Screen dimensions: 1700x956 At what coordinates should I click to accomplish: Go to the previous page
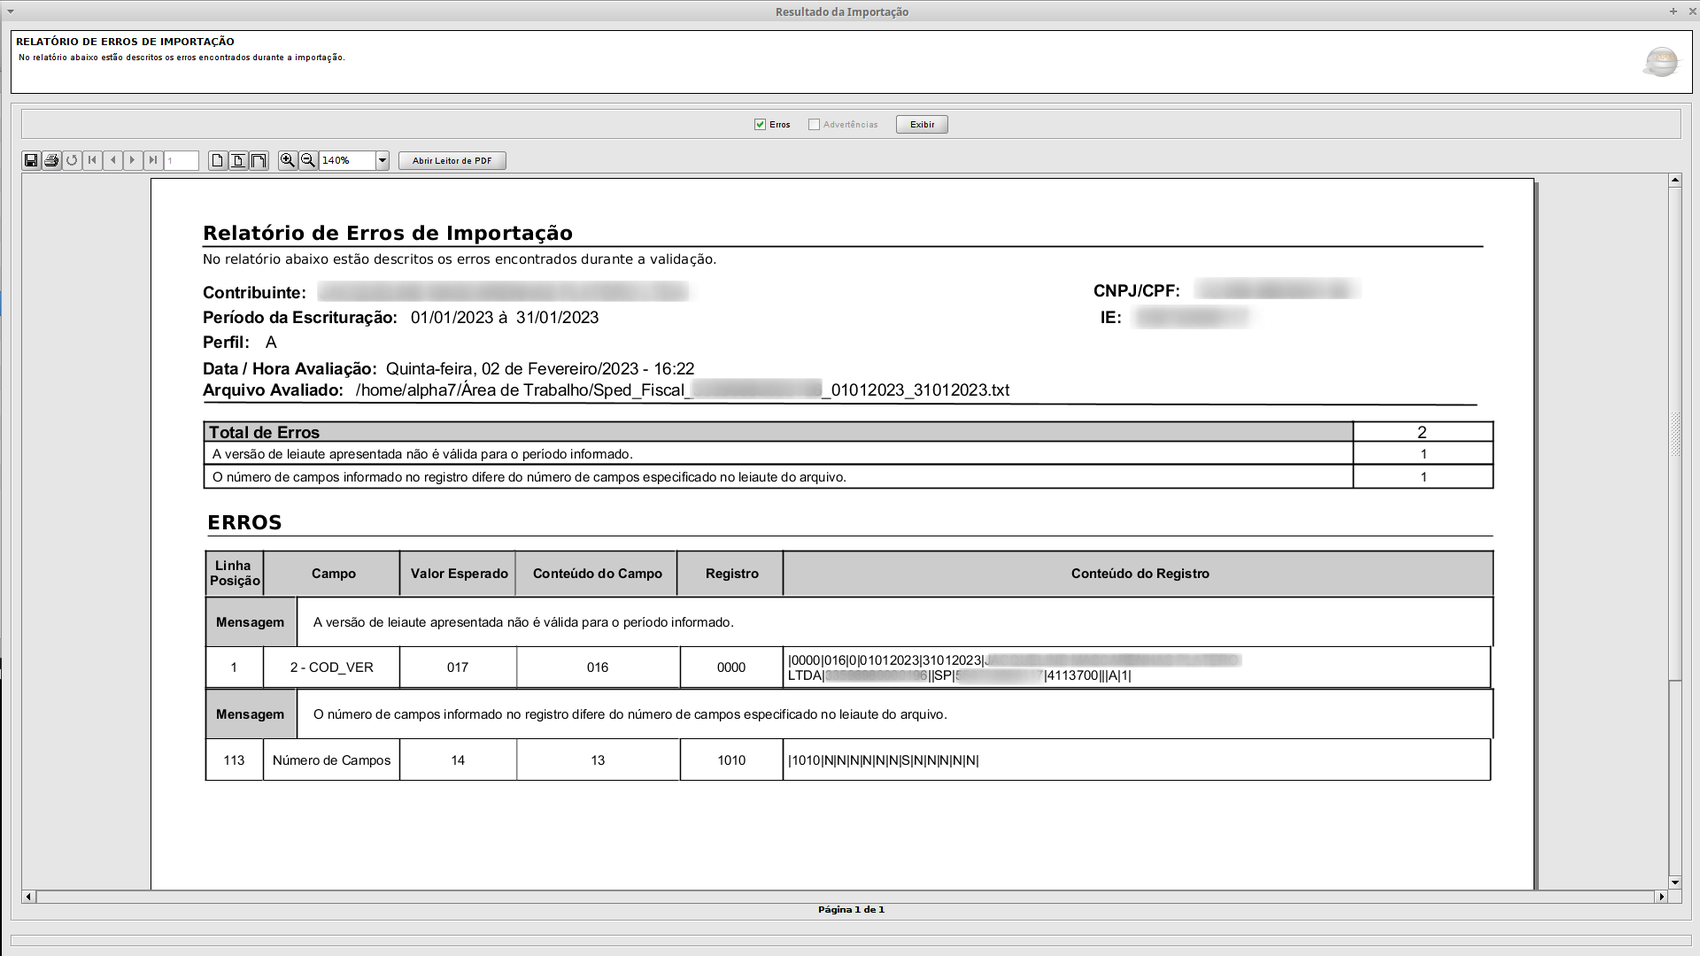113,160
